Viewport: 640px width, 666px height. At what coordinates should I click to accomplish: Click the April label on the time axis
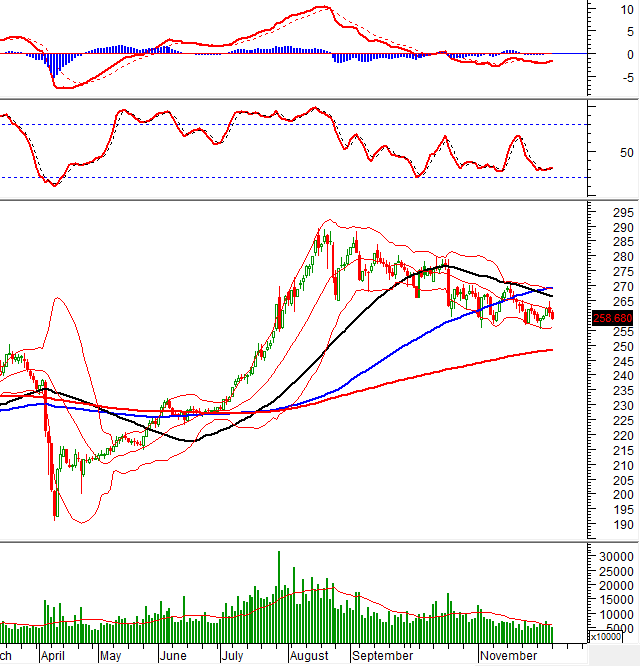pos(53,656)
